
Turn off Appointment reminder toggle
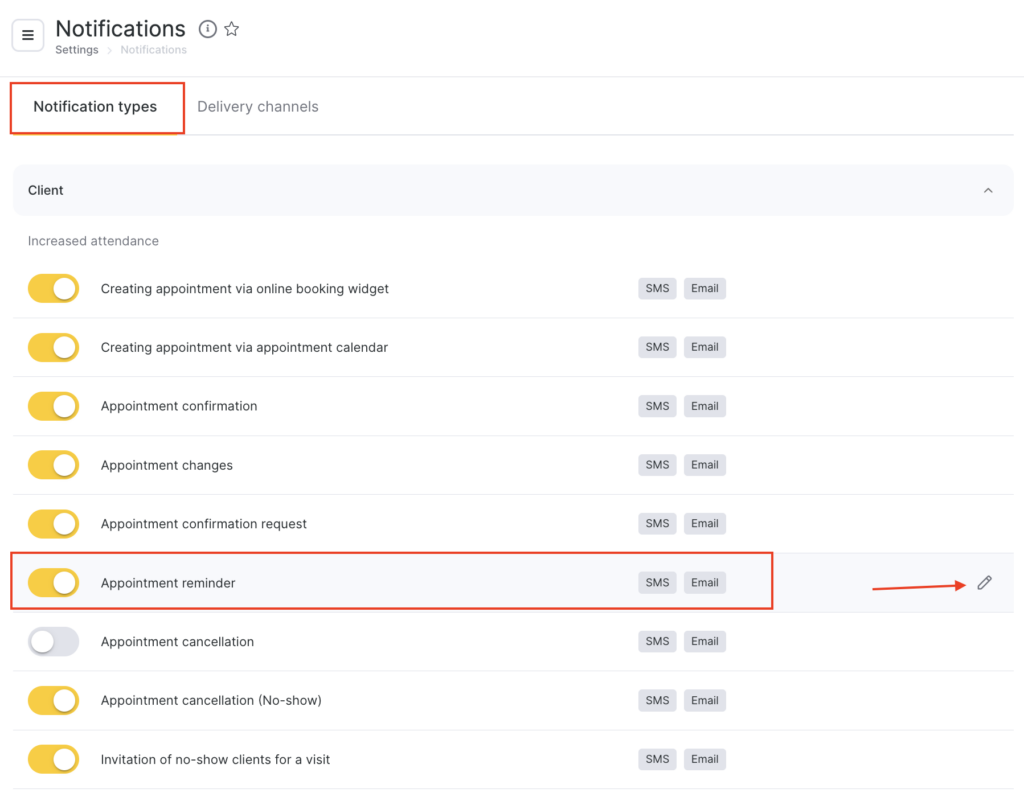(x=53, y=583)
